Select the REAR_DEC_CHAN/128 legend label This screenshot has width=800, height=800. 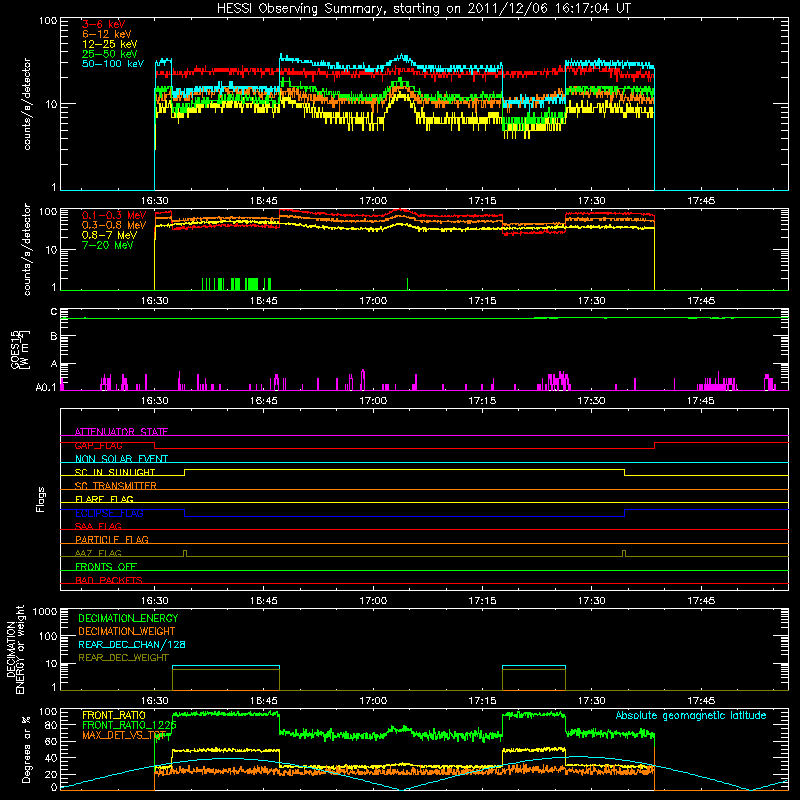coord(132,644)
